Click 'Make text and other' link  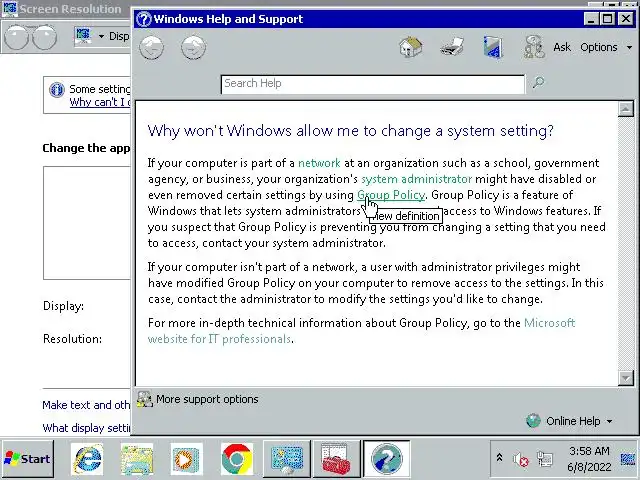tap(86, 405)
